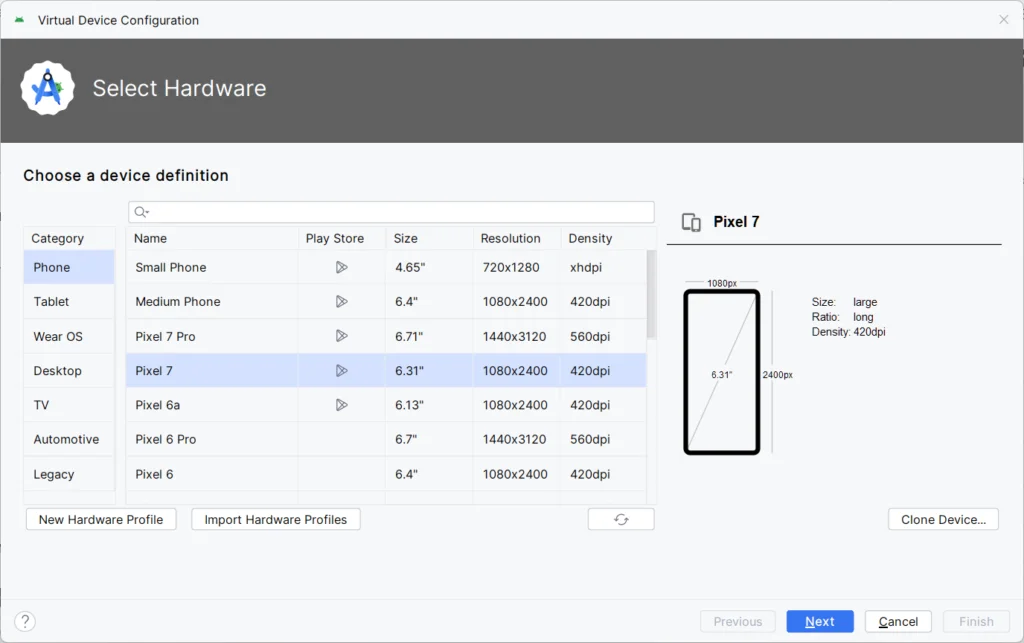This screenshot has height=643, width=1024.
Task: Click the 6.71" size cell
Action: coord(429,336)
